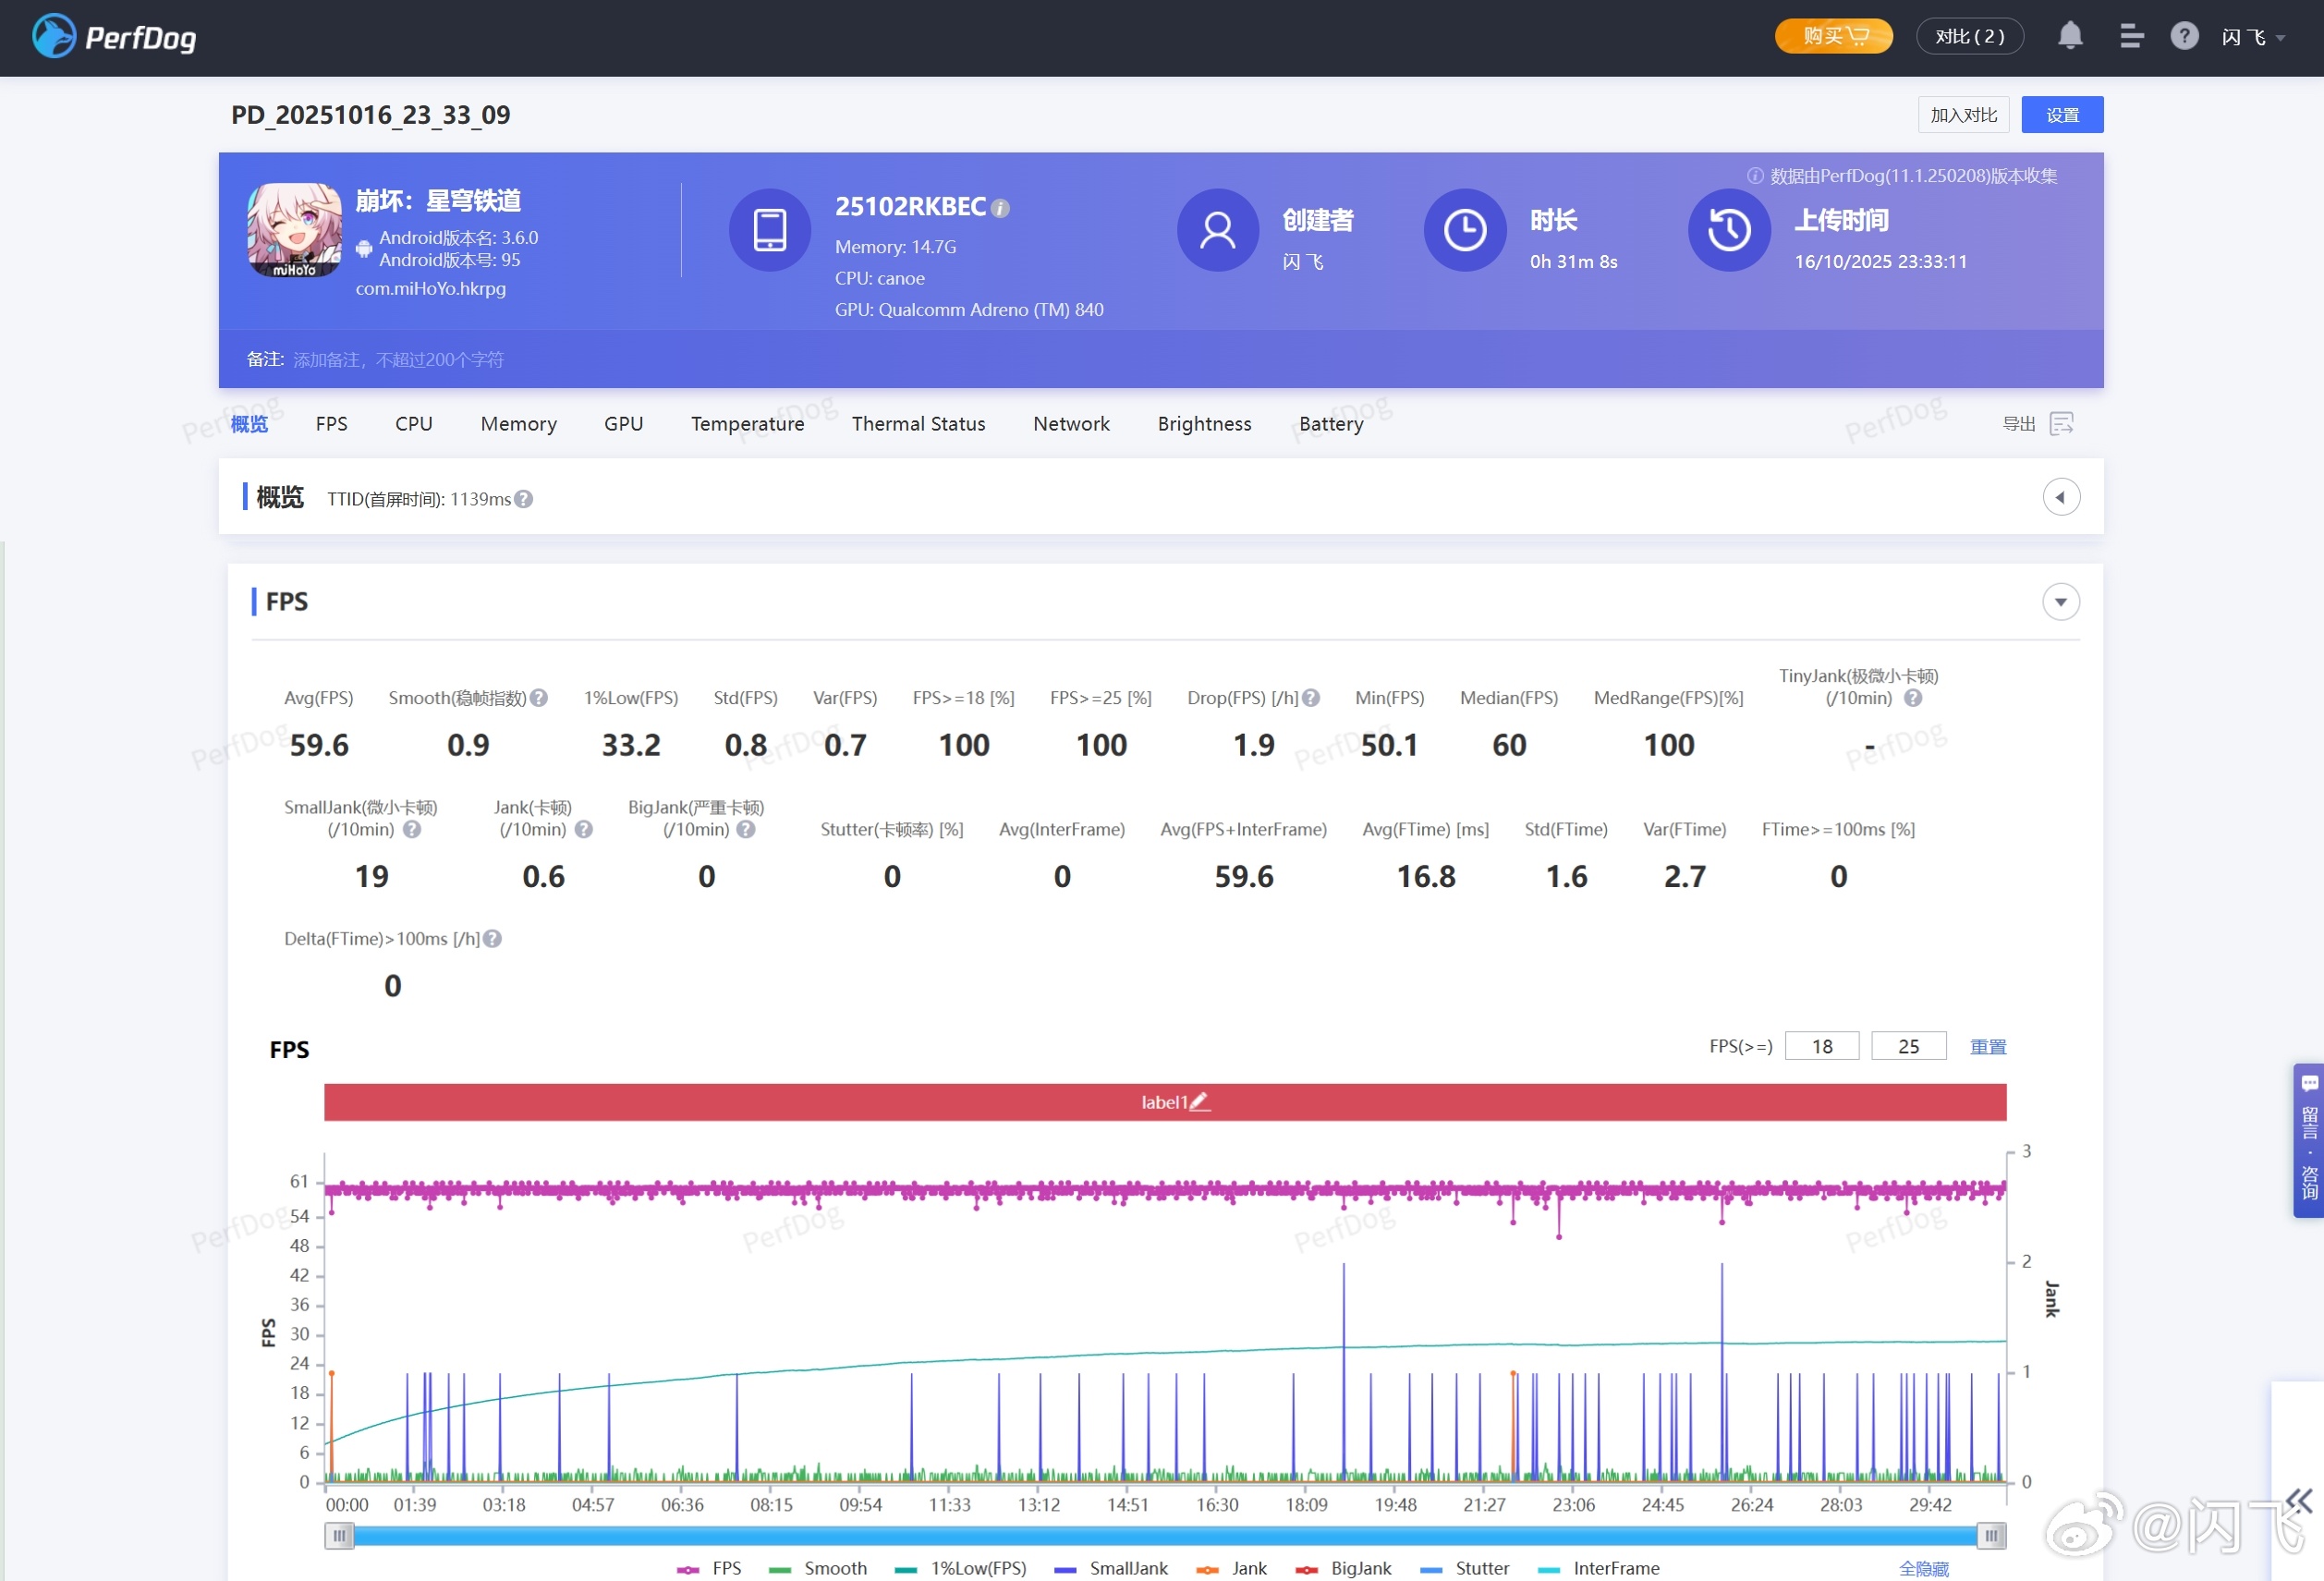Click the notification bell icon

[x=2069, y=37]
